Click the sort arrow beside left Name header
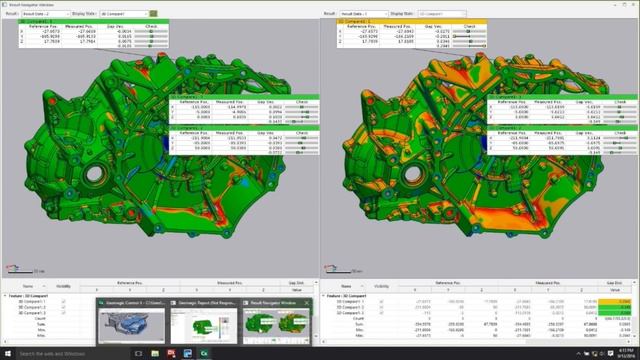 tap(44, 286)
